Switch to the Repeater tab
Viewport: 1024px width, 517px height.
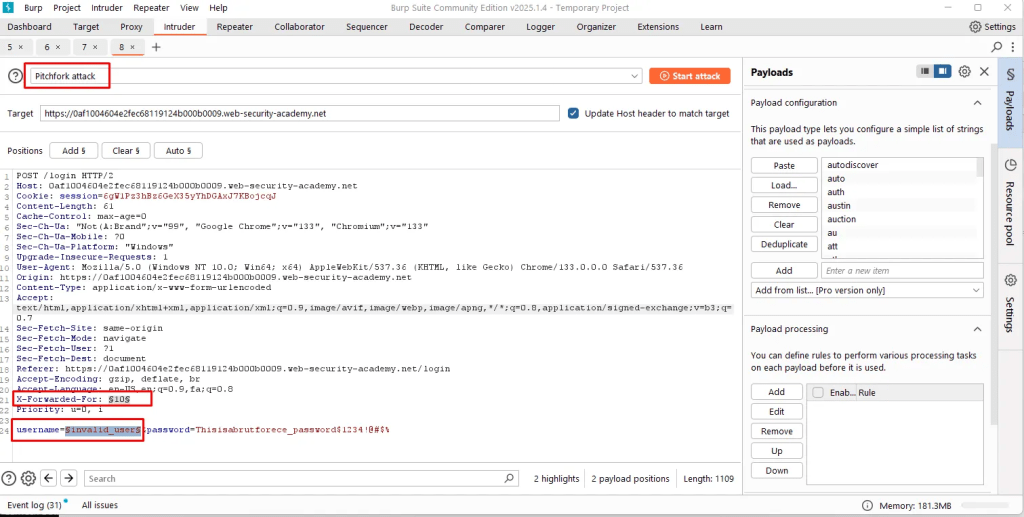coord(235,27)
